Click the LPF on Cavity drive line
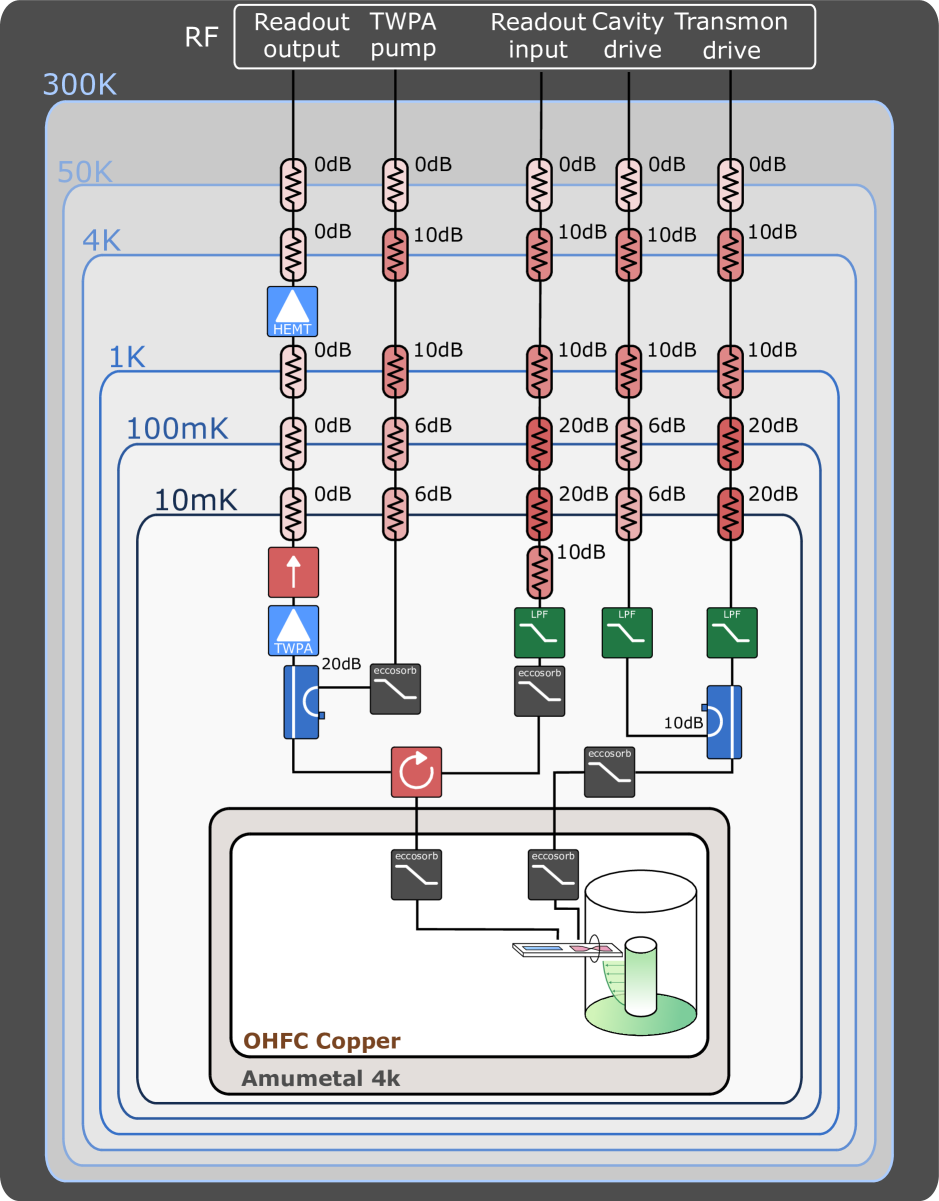Screen dimensions: 939x1201 627,632
